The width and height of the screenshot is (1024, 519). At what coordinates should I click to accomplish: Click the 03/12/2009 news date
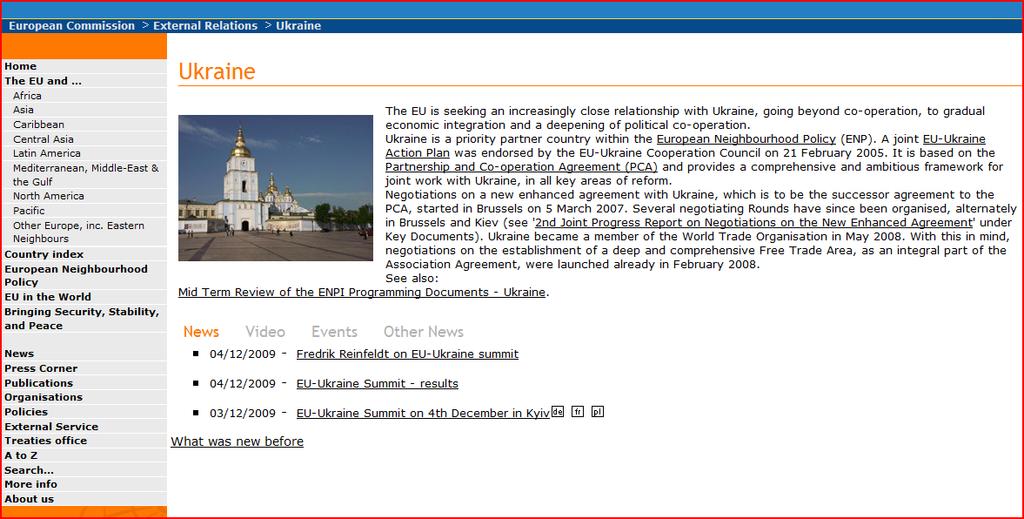point(242,413)
